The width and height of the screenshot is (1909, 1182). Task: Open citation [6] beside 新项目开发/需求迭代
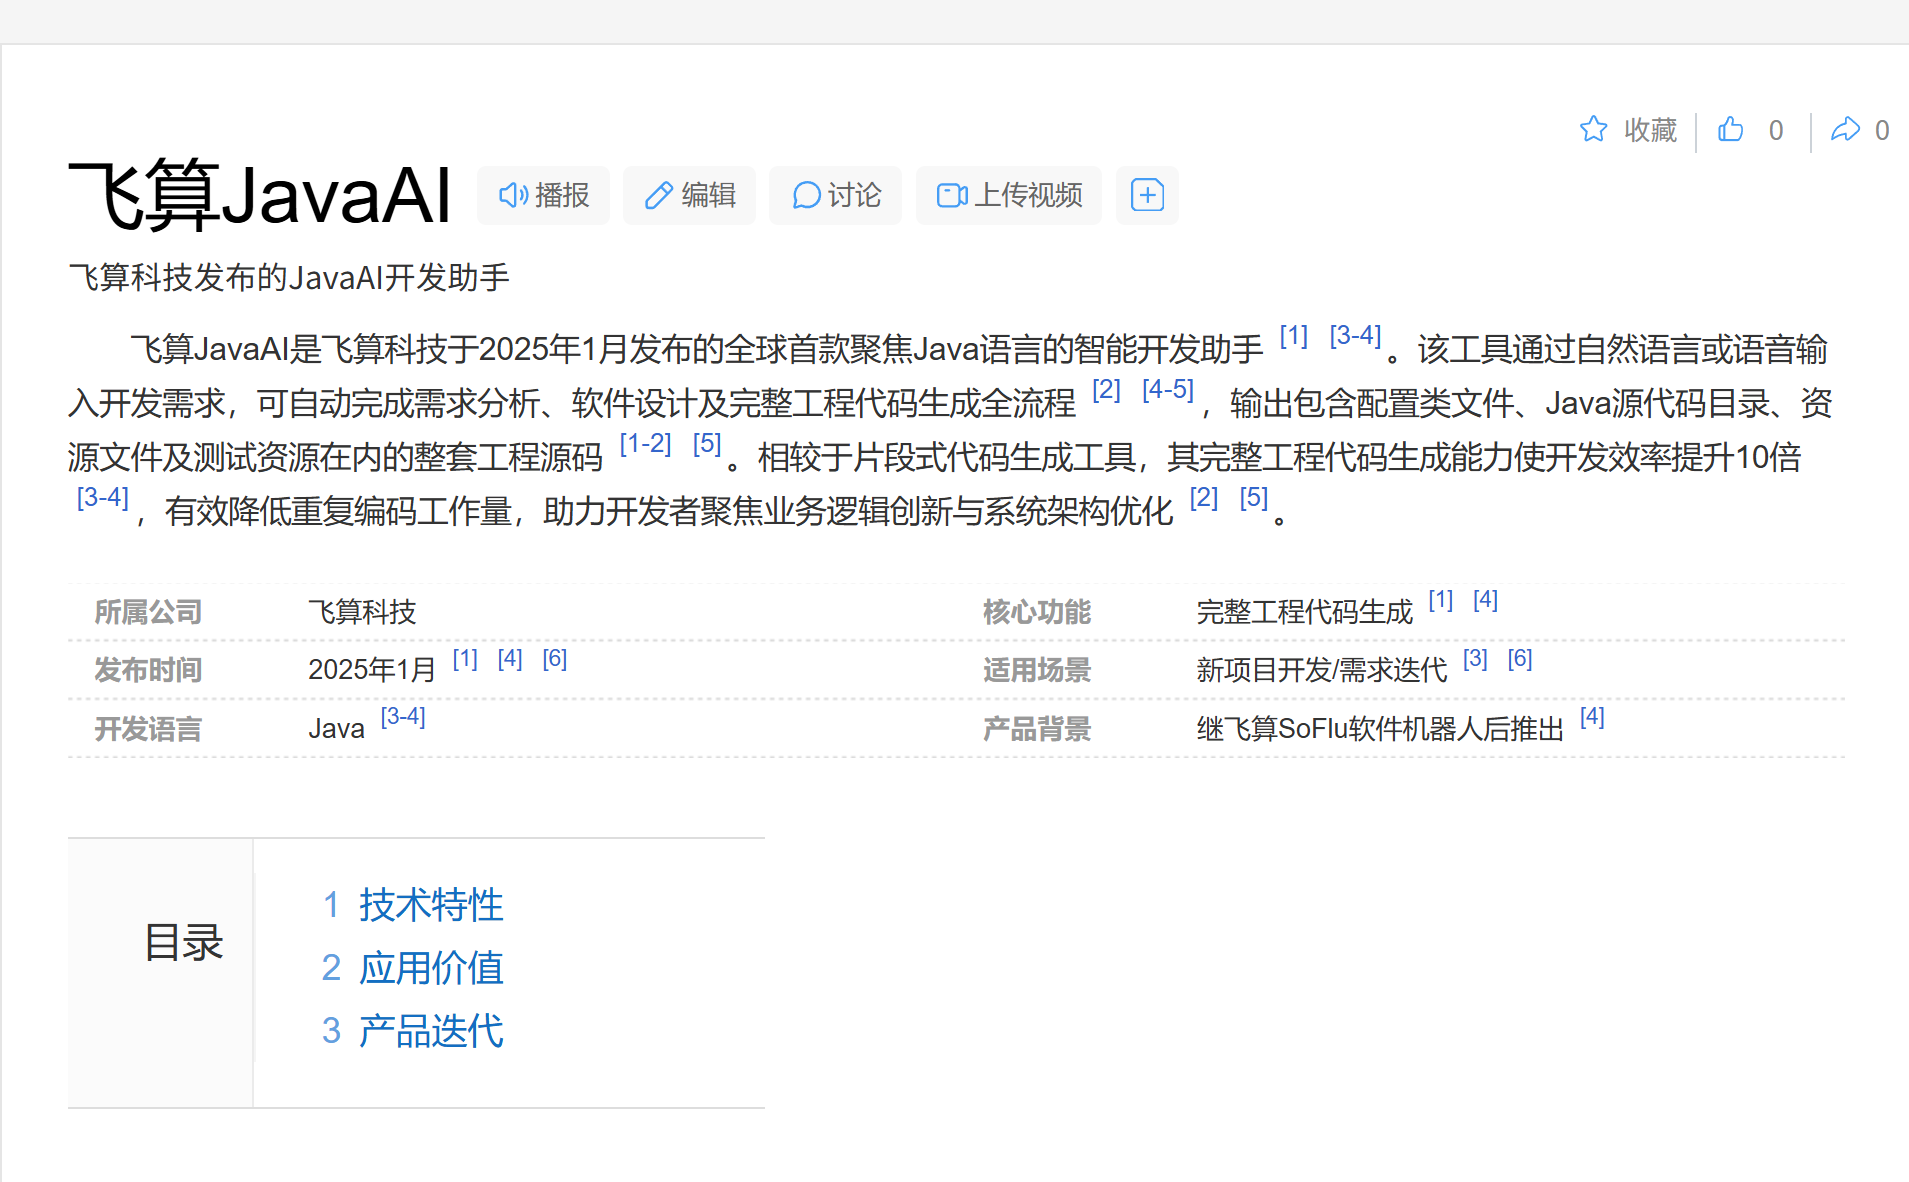click(1520, 659)
